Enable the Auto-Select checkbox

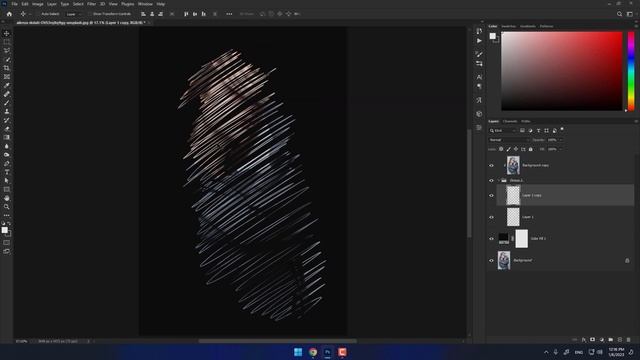[x=38, y=14]
